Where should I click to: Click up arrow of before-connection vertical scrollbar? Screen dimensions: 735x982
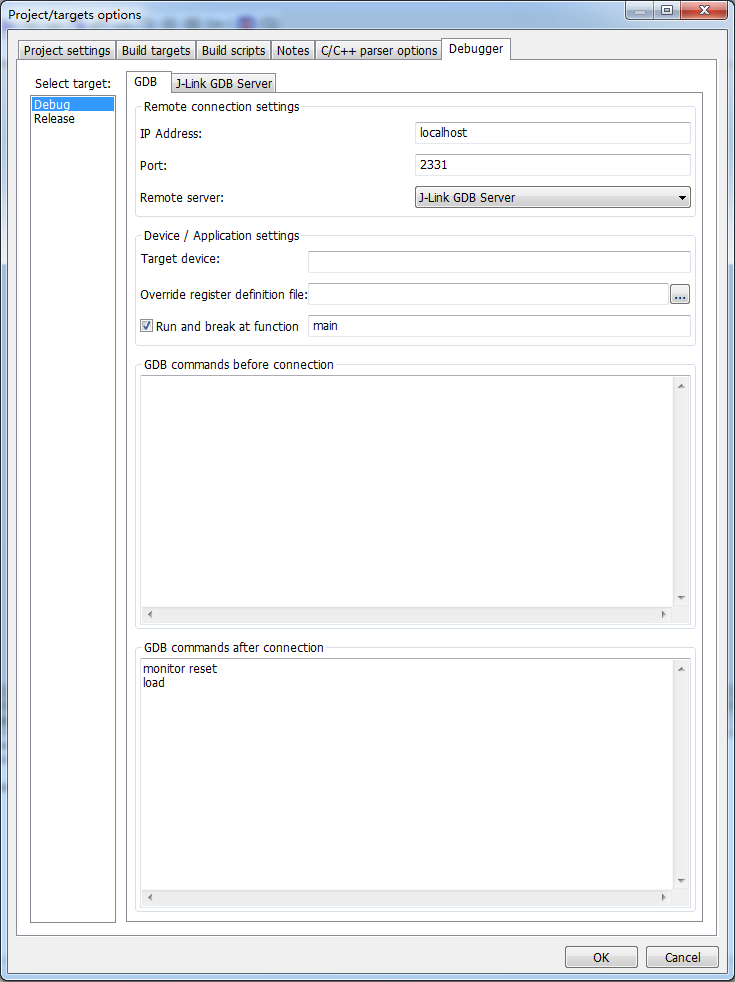681,386
